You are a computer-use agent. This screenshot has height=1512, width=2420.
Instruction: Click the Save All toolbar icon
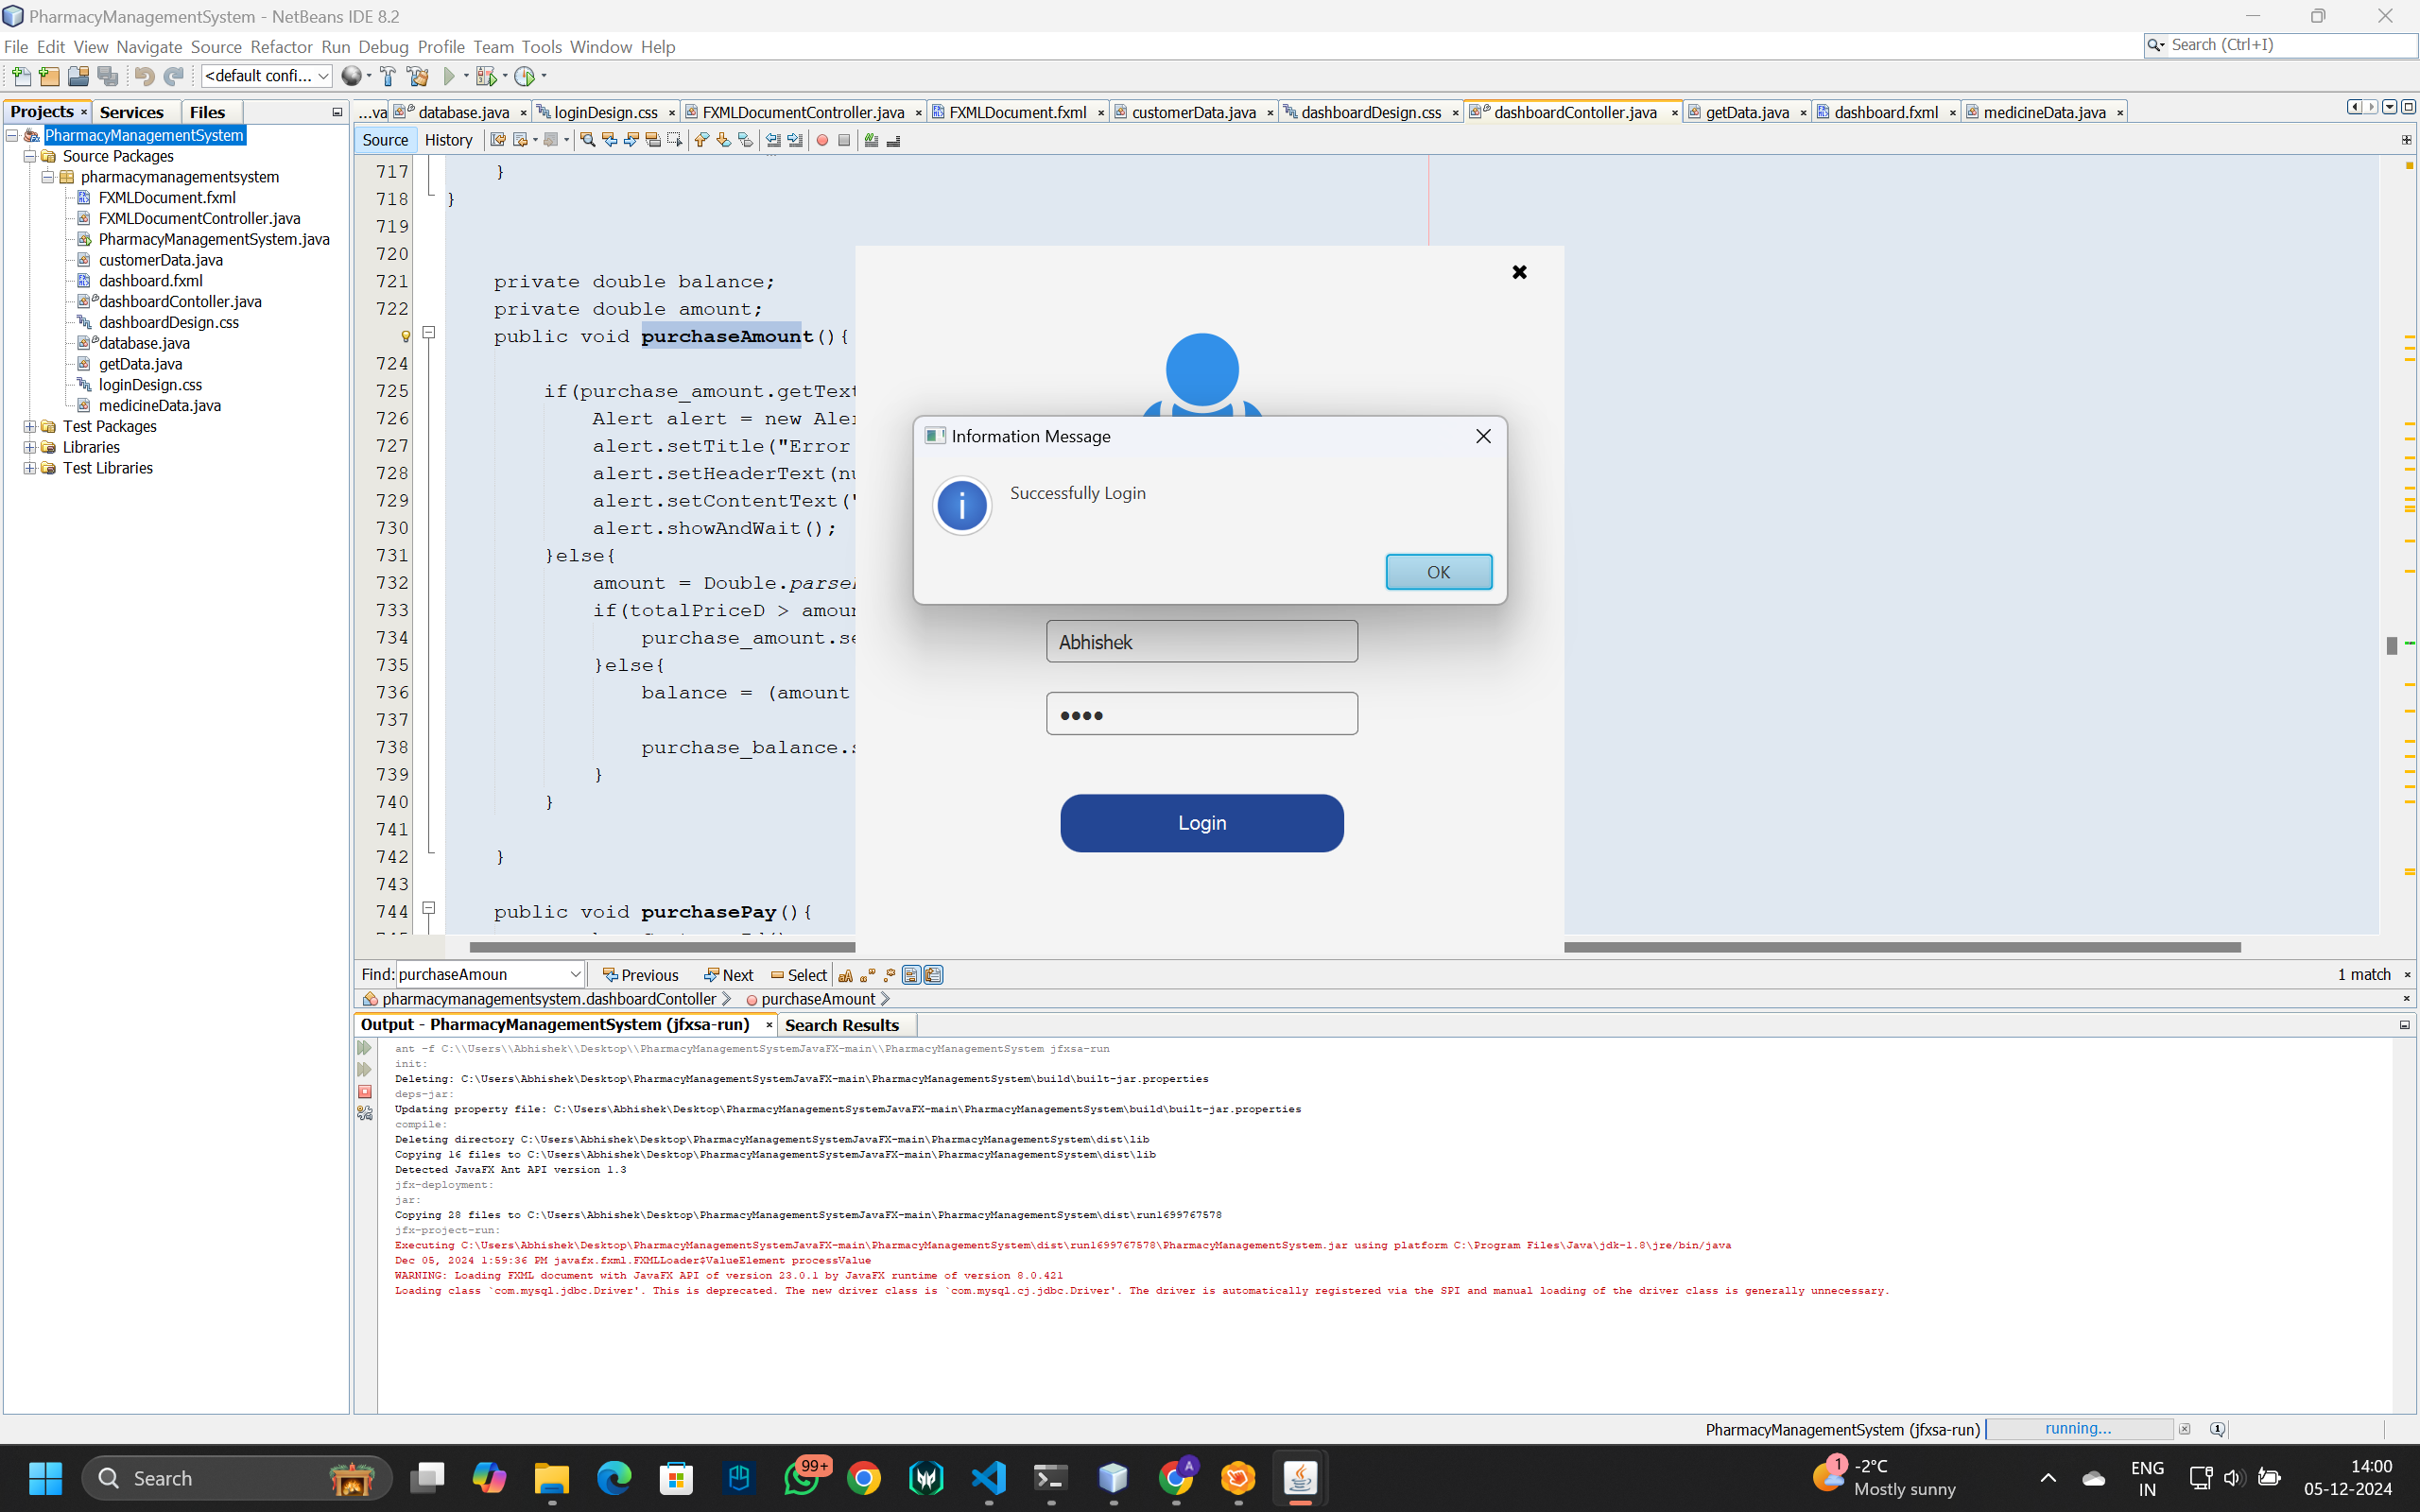(x=108, y=76)
